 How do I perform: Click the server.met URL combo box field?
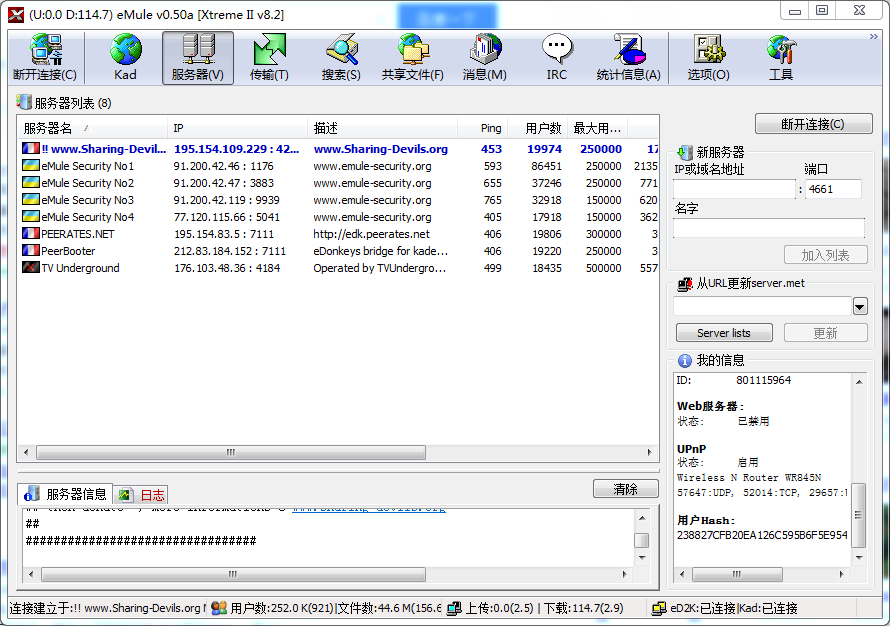pos(762,306)
